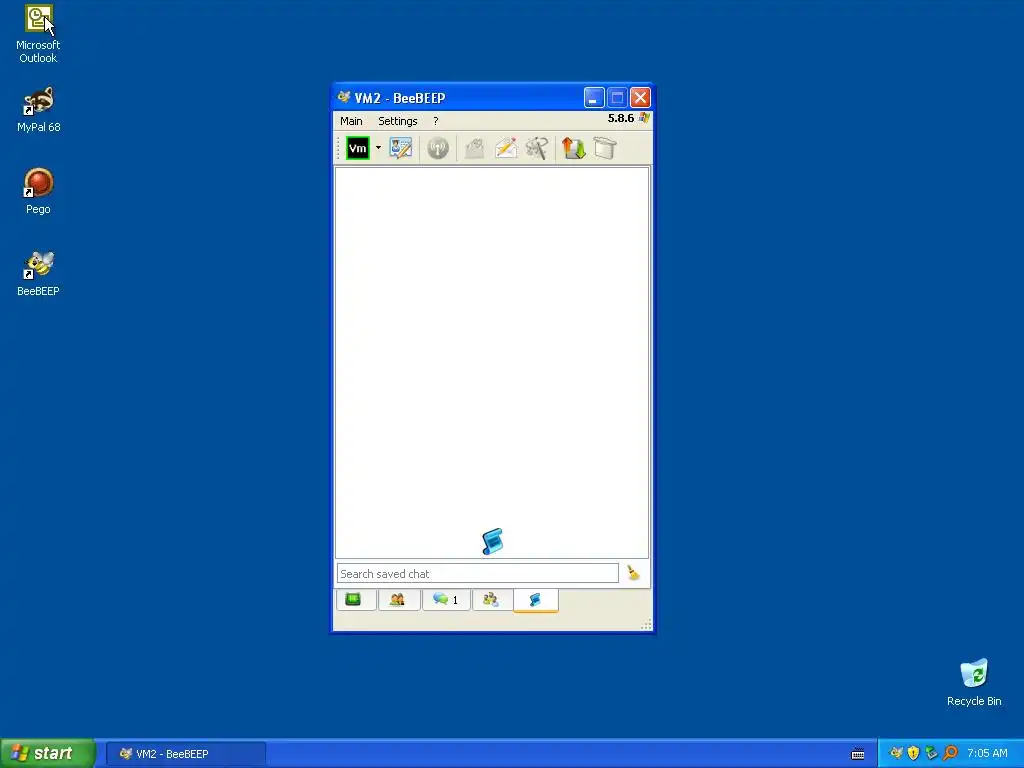Select the MyPal 68 desktop shortcut

click(38, 110)
